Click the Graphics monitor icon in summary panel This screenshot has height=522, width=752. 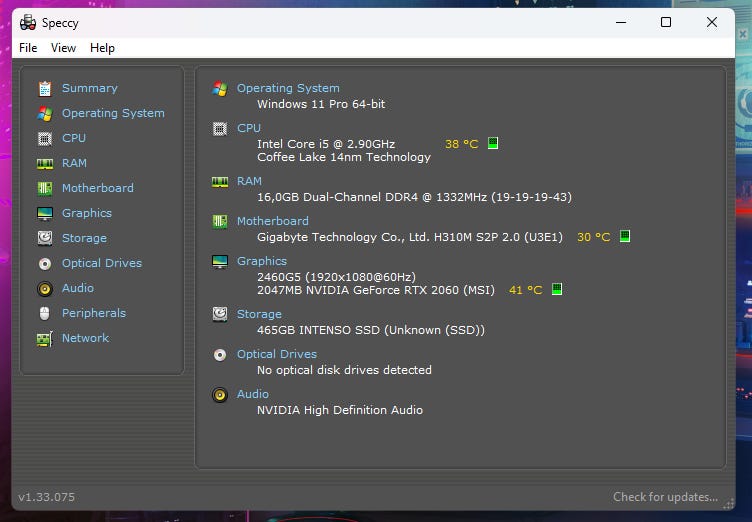tap(220, 261)
